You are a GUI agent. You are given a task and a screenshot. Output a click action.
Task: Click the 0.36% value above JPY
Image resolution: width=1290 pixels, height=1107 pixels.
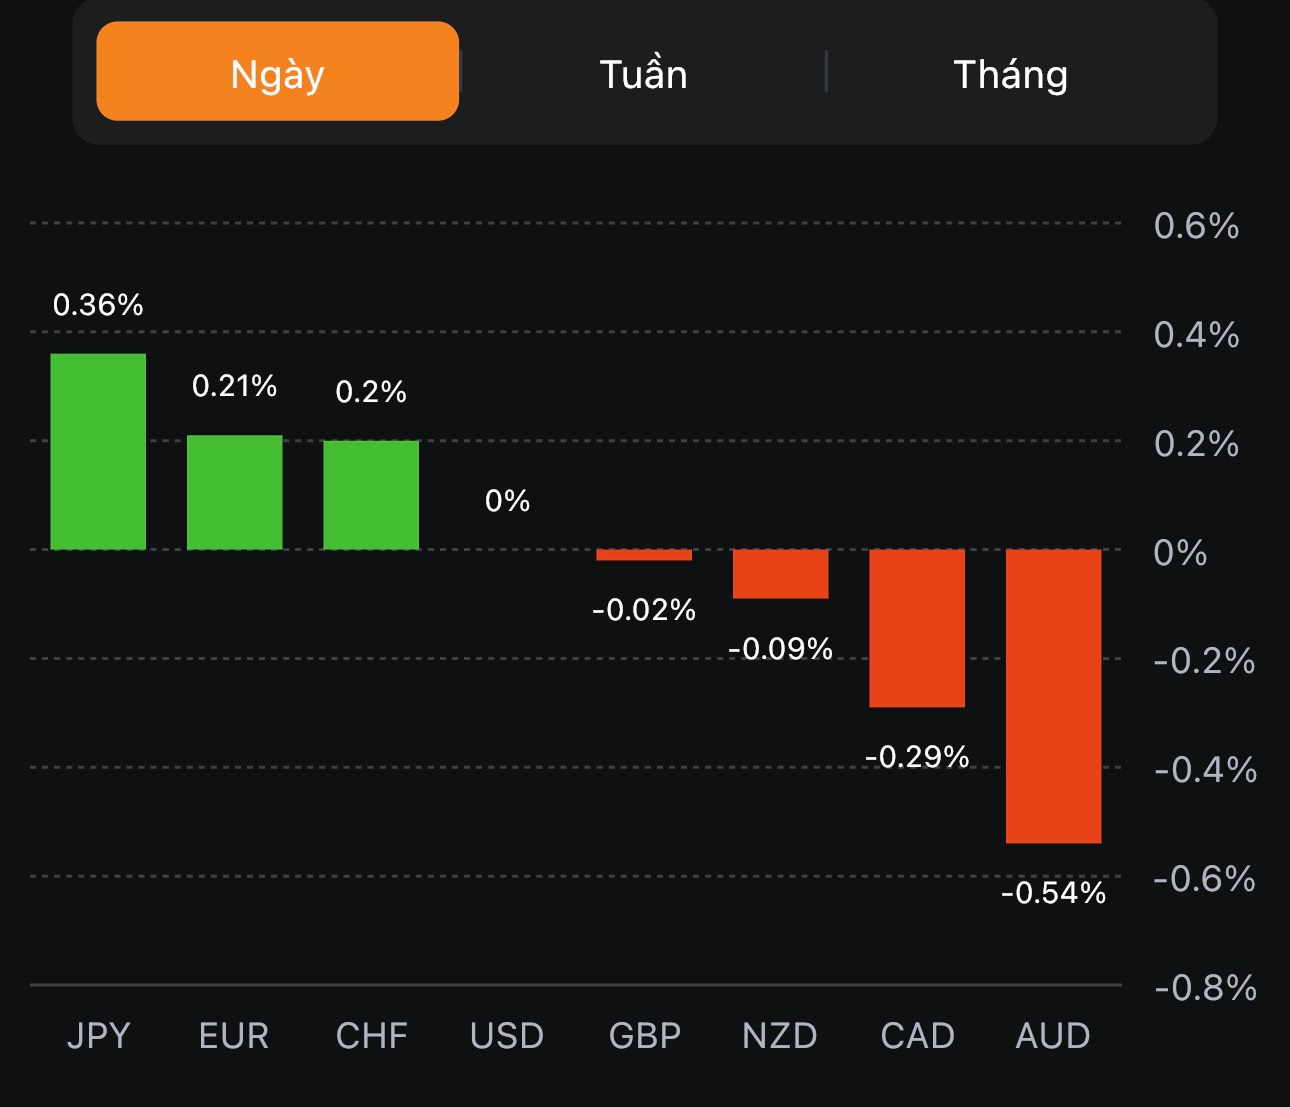(x=98, y=304)
